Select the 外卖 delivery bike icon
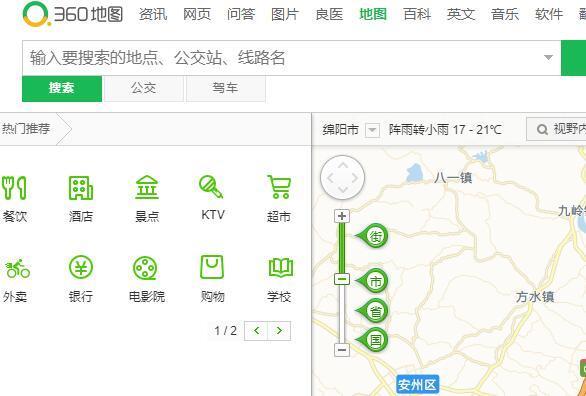 pyautogui.click(x=18, y=269)
